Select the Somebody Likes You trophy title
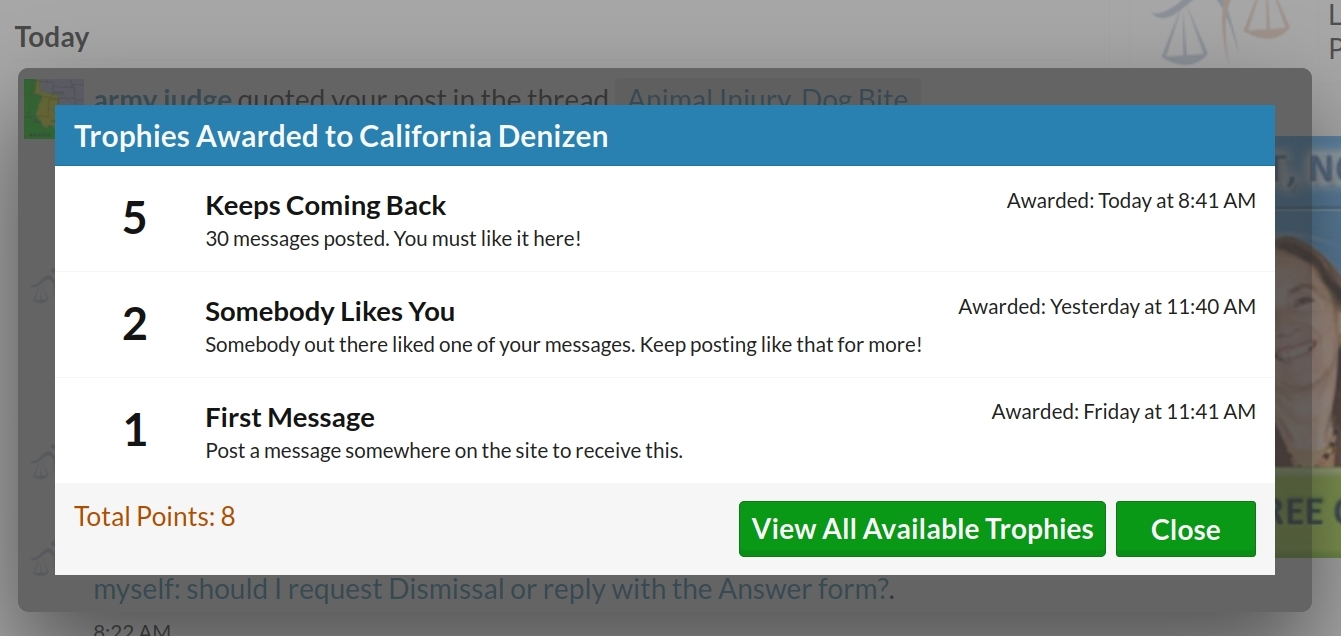1341x636 pixels. [330, 312]
